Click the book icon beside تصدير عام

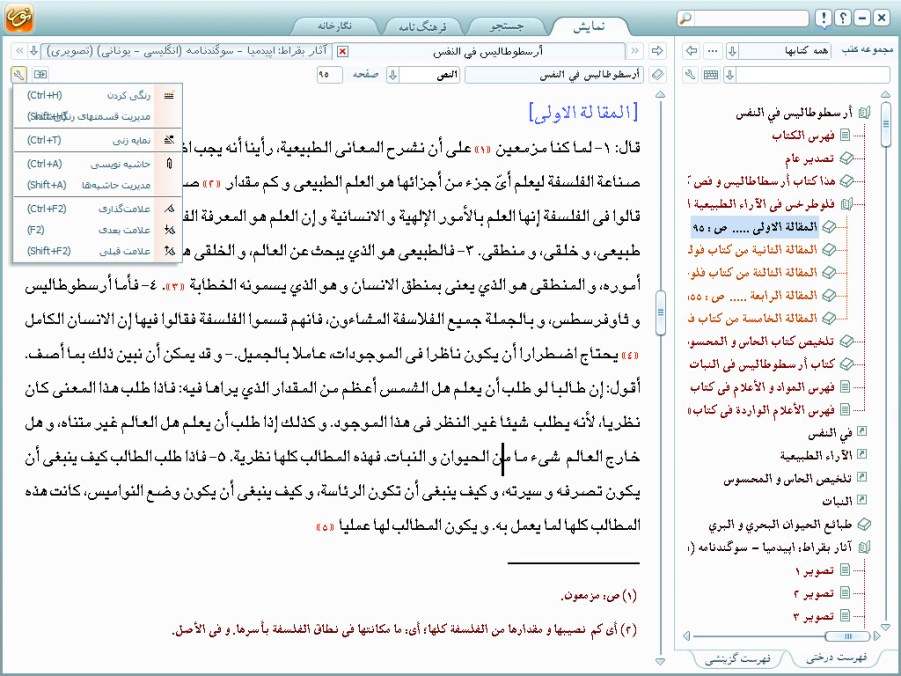click(846, 158)
